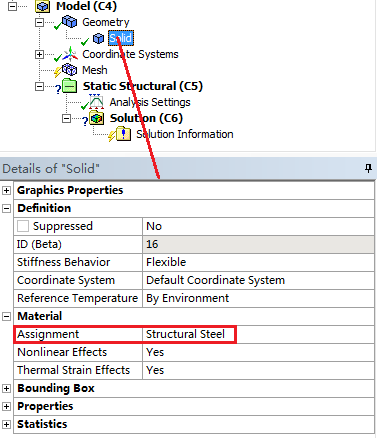Image resolution: width=377 pixels, height=438 pixels.
Task: Click the Coordinate System property label
Action: 66,280
